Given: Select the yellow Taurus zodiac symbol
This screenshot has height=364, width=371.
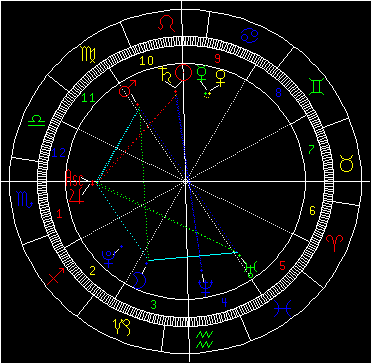Looking at the screenshot, I should coord(346,163).
